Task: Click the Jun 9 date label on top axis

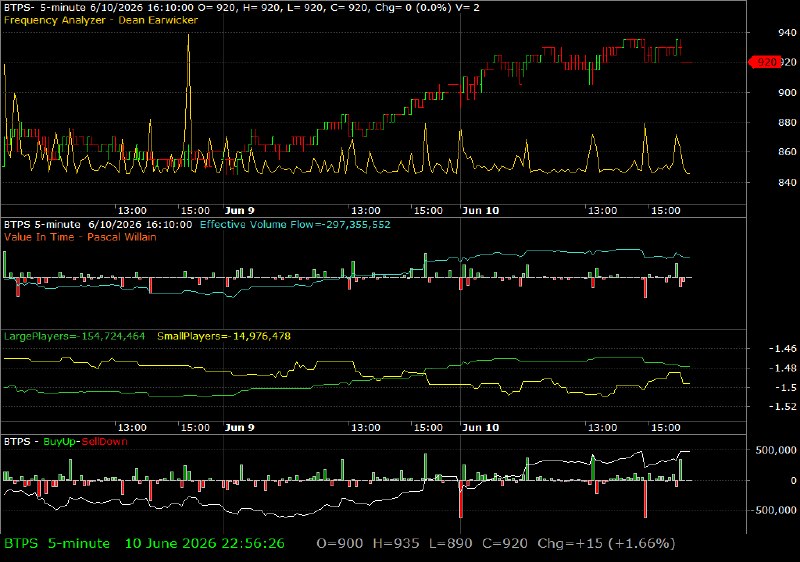Action: [x=239, y=211]
